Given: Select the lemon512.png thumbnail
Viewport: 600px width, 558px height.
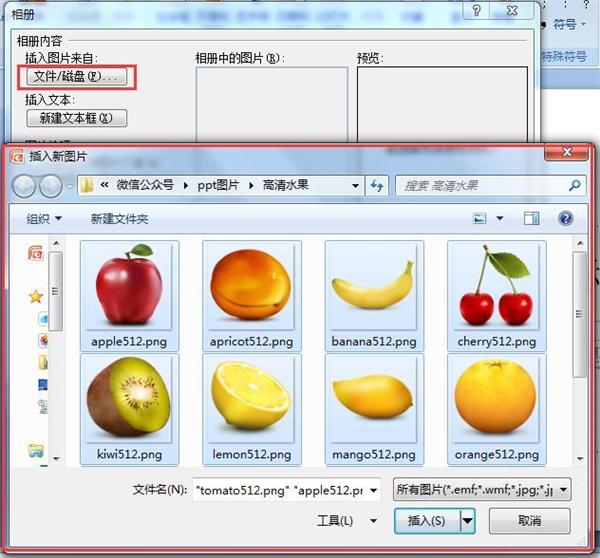Looking at the screenshot, I should click(252, 409).
